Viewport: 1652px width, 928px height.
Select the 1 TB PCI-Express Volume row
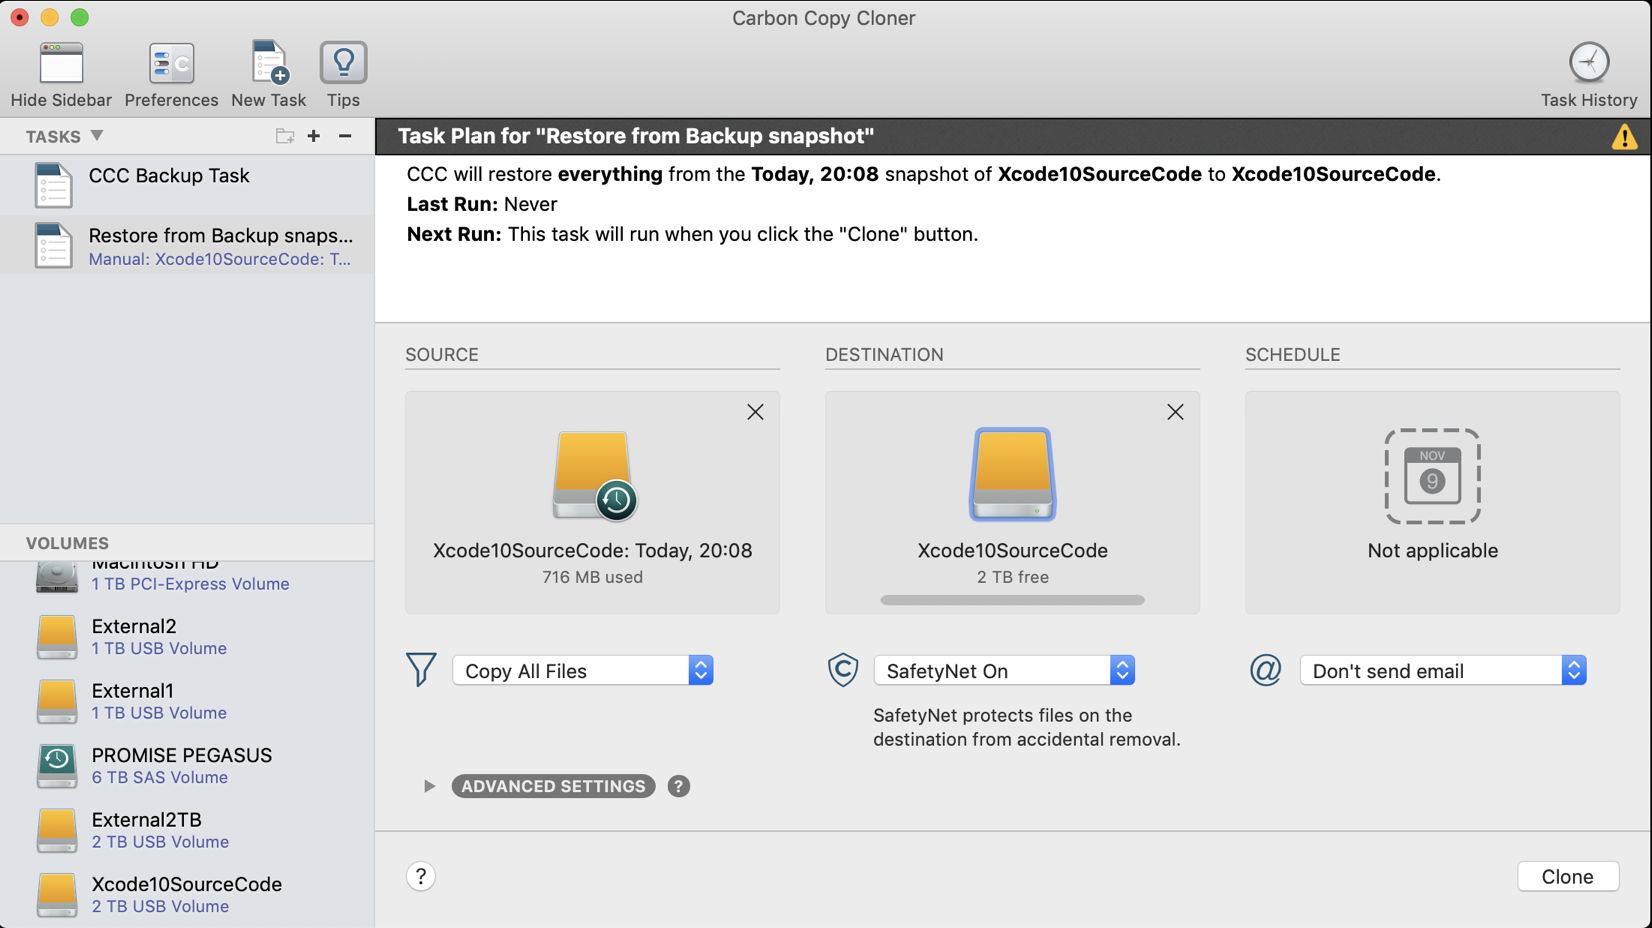pyautogui.click(x=187, y=580)
